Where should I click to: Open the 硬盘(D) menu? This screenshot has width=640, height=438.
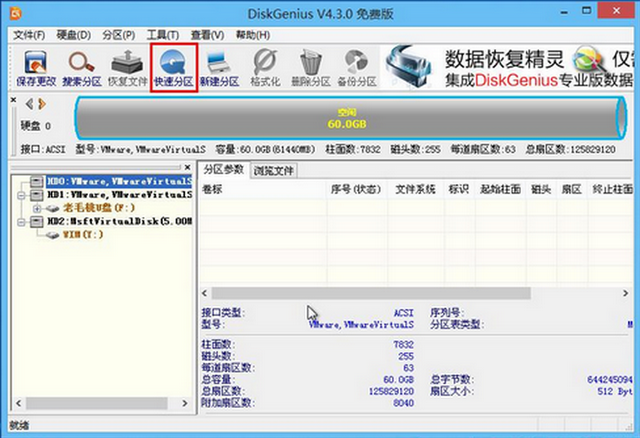(x=73, y=35)
